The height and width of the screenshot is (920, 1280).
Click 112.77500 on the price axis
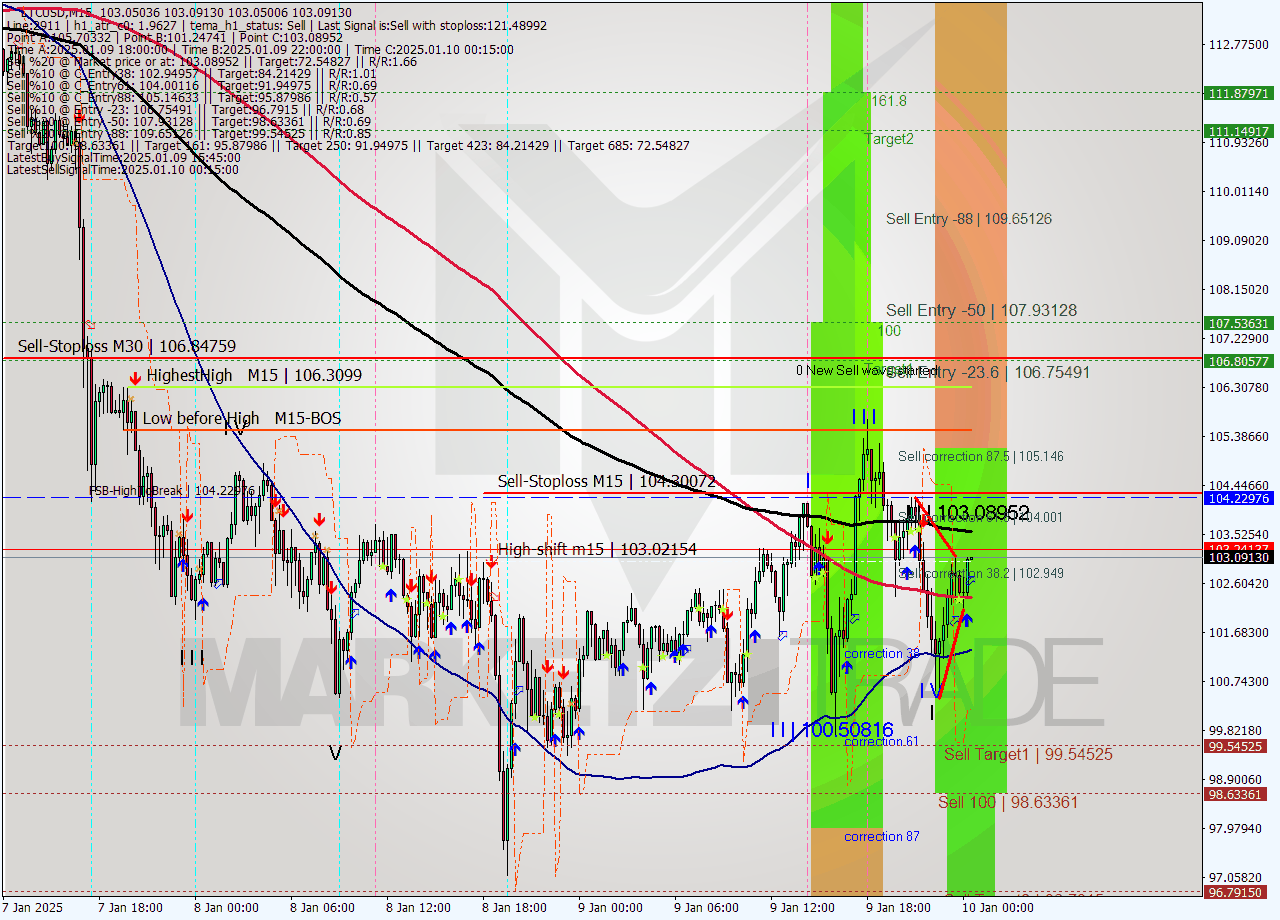1240,44
